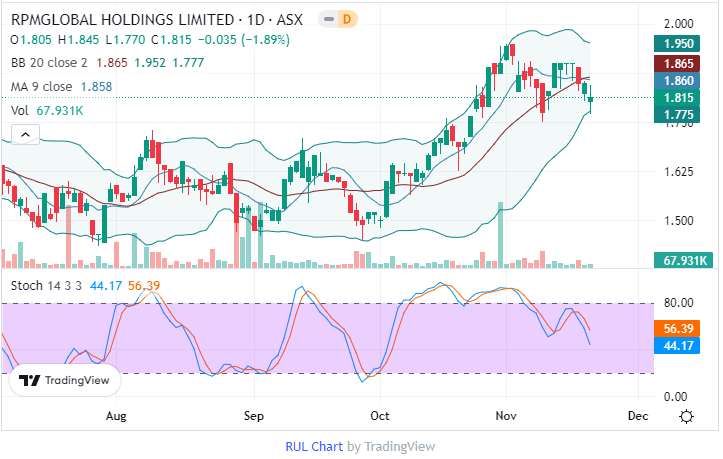Select the Stoch 14 3 3 indicator legend
The height and width of the screenshot is (459, 723).
45,286
